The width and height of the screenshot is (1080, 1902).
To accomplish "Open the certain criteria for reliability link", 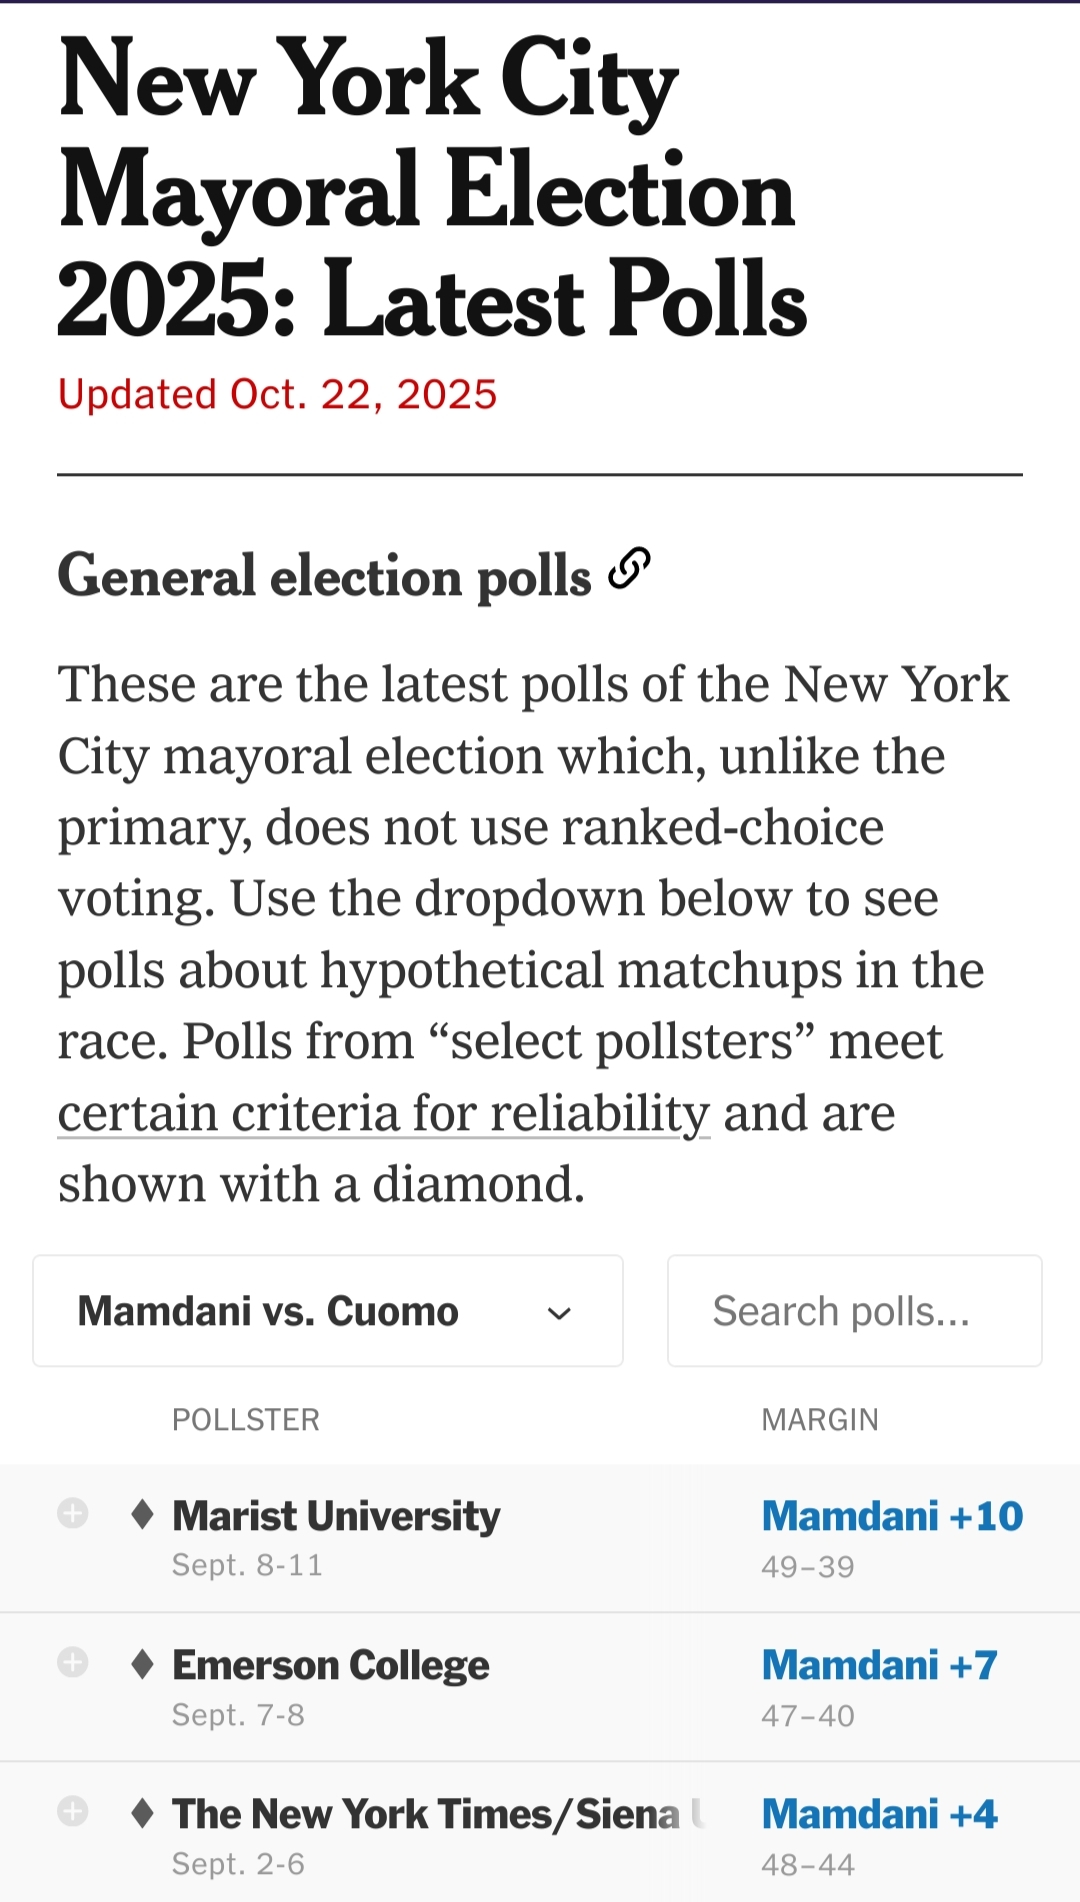I will [x=384, y=1113].
